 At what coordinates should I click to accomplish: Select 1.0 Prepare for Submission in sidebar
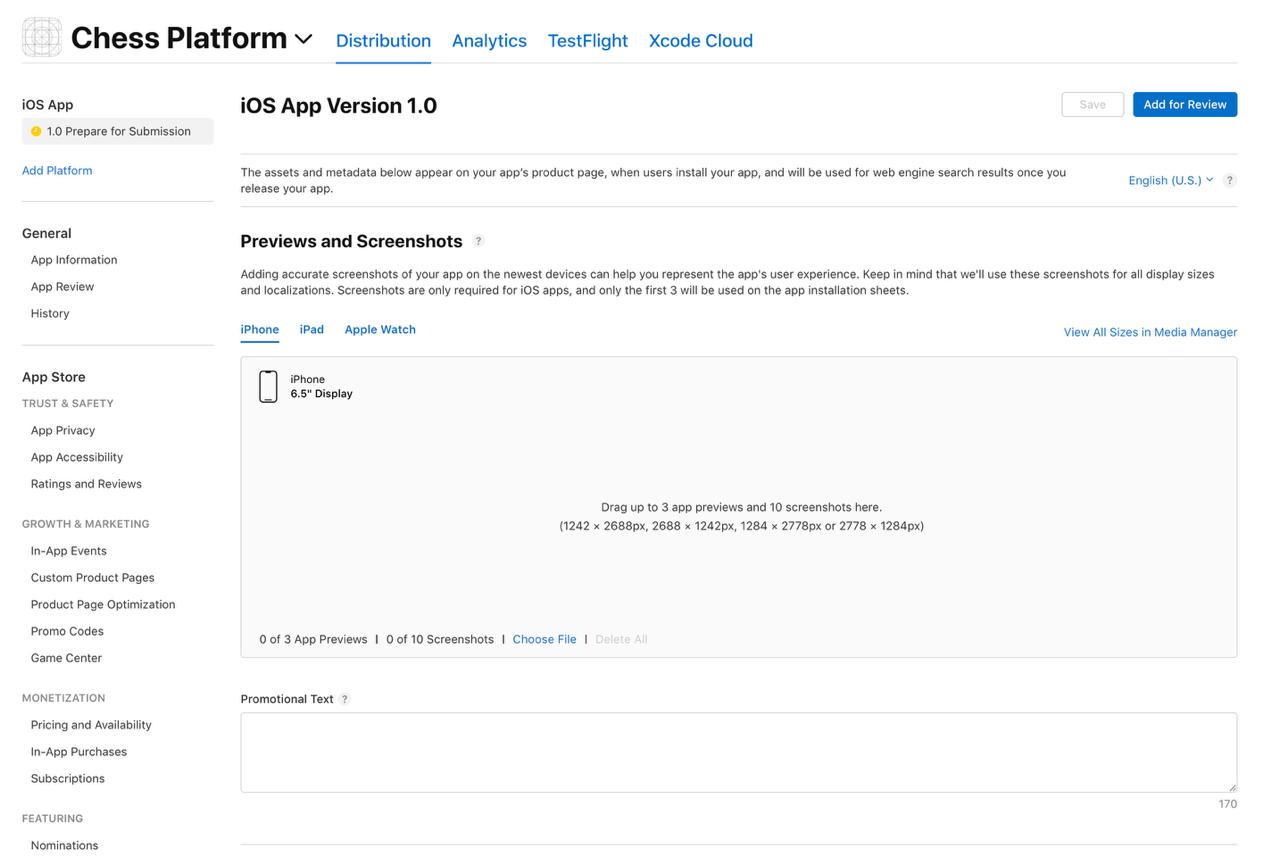118,131
